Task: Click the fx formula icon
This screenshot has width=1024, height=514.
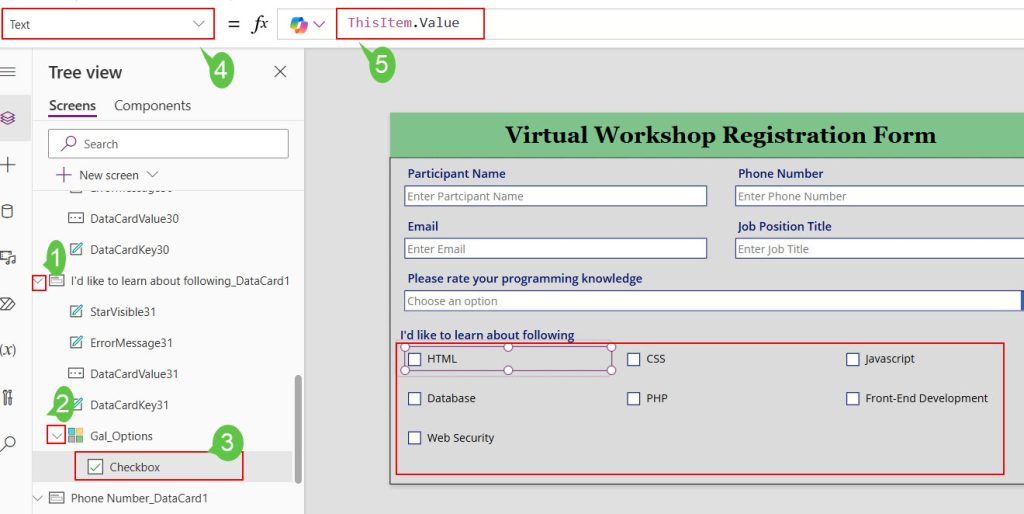Action: point(260,24)
